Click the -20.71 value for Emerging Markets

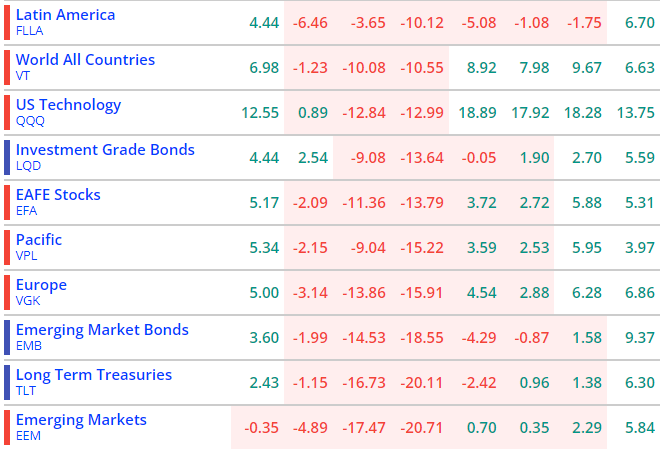(421, 427)
